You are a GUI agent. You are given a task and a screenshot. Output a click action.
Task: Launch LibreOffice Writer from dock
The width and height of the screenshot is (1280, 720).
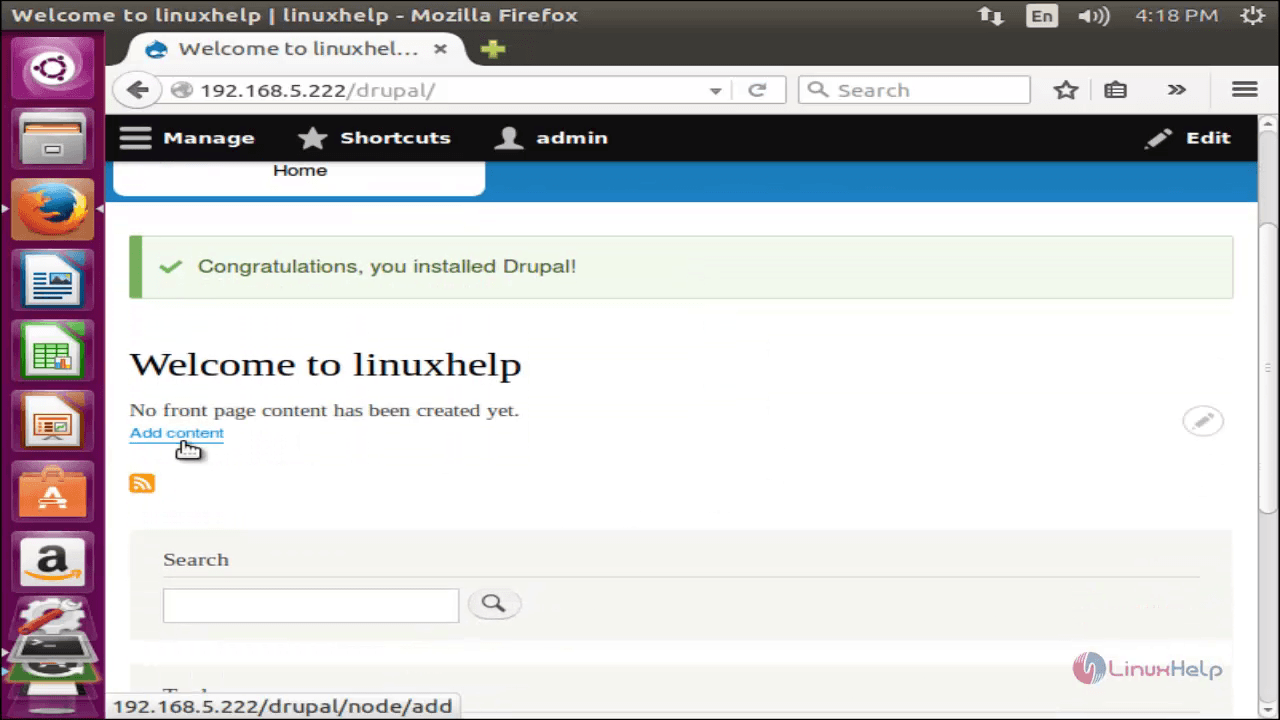(52, 280)
